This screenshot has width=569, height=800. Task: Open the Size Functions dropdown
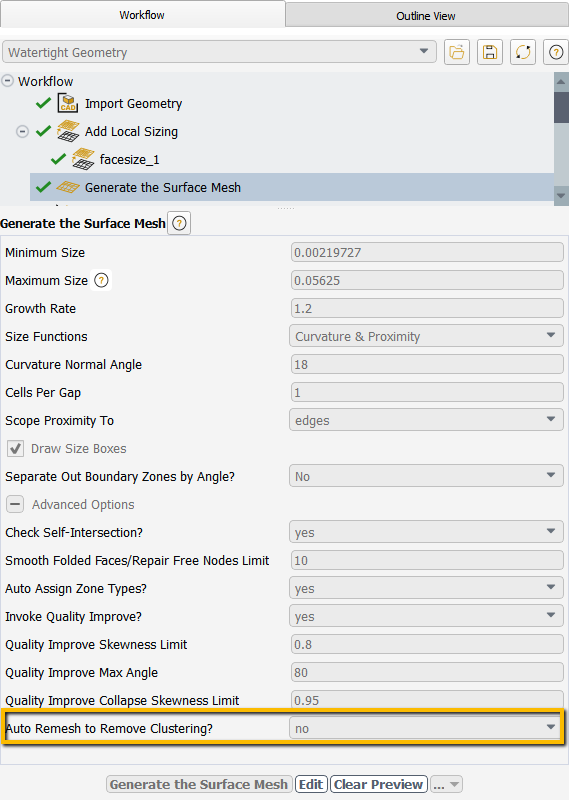[x=426, y=337]
